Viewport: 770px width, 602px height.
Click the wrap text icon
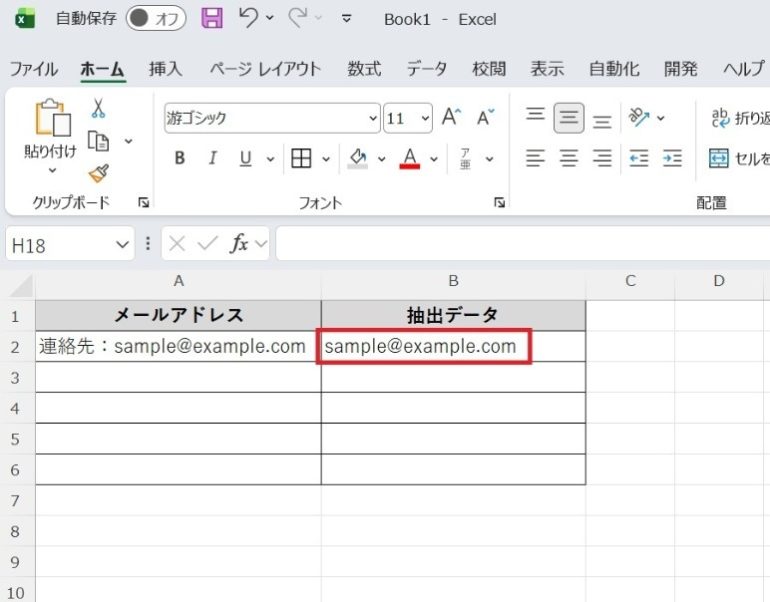click(x=720, y=118)
